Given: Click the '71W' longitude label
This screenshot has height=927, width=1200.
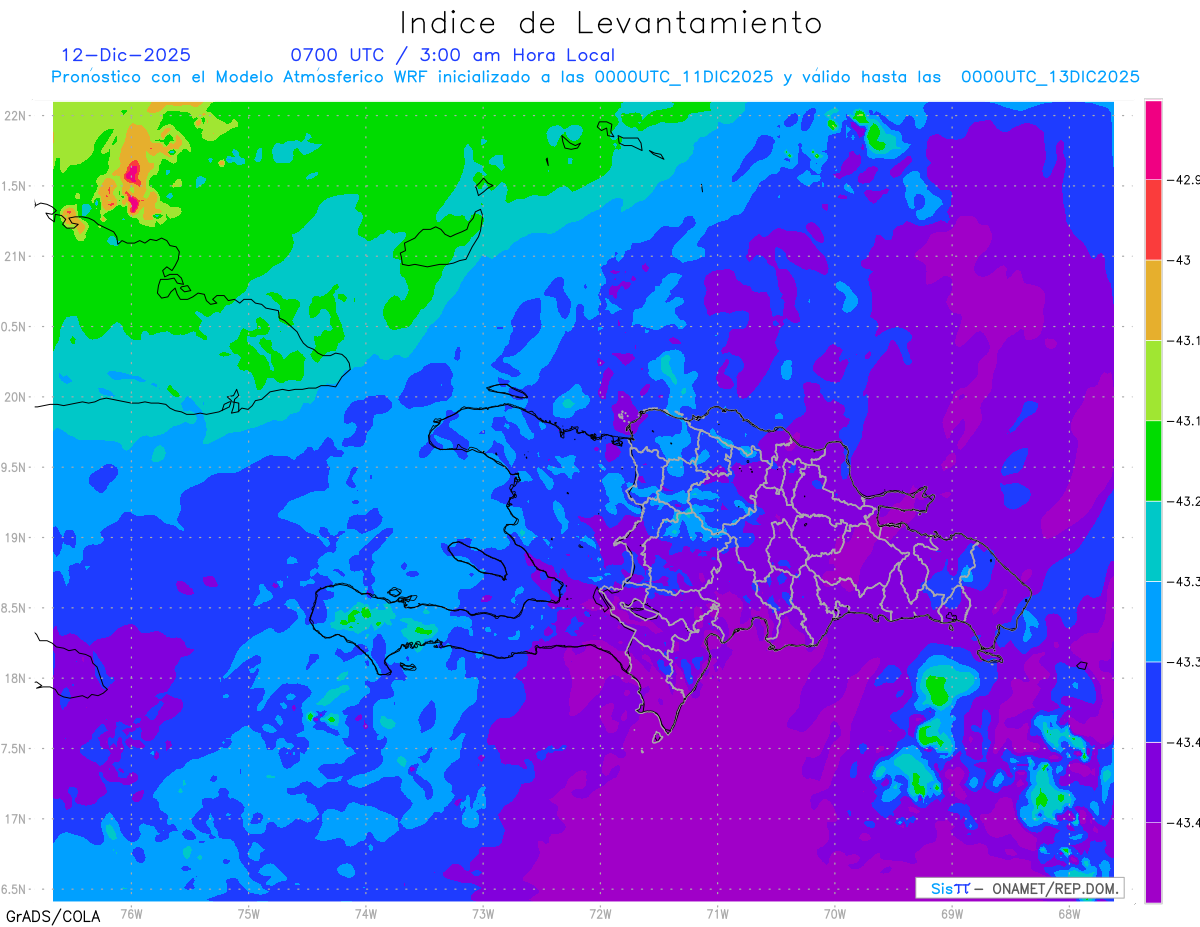Looking at the screenshot, I should 717,913.
